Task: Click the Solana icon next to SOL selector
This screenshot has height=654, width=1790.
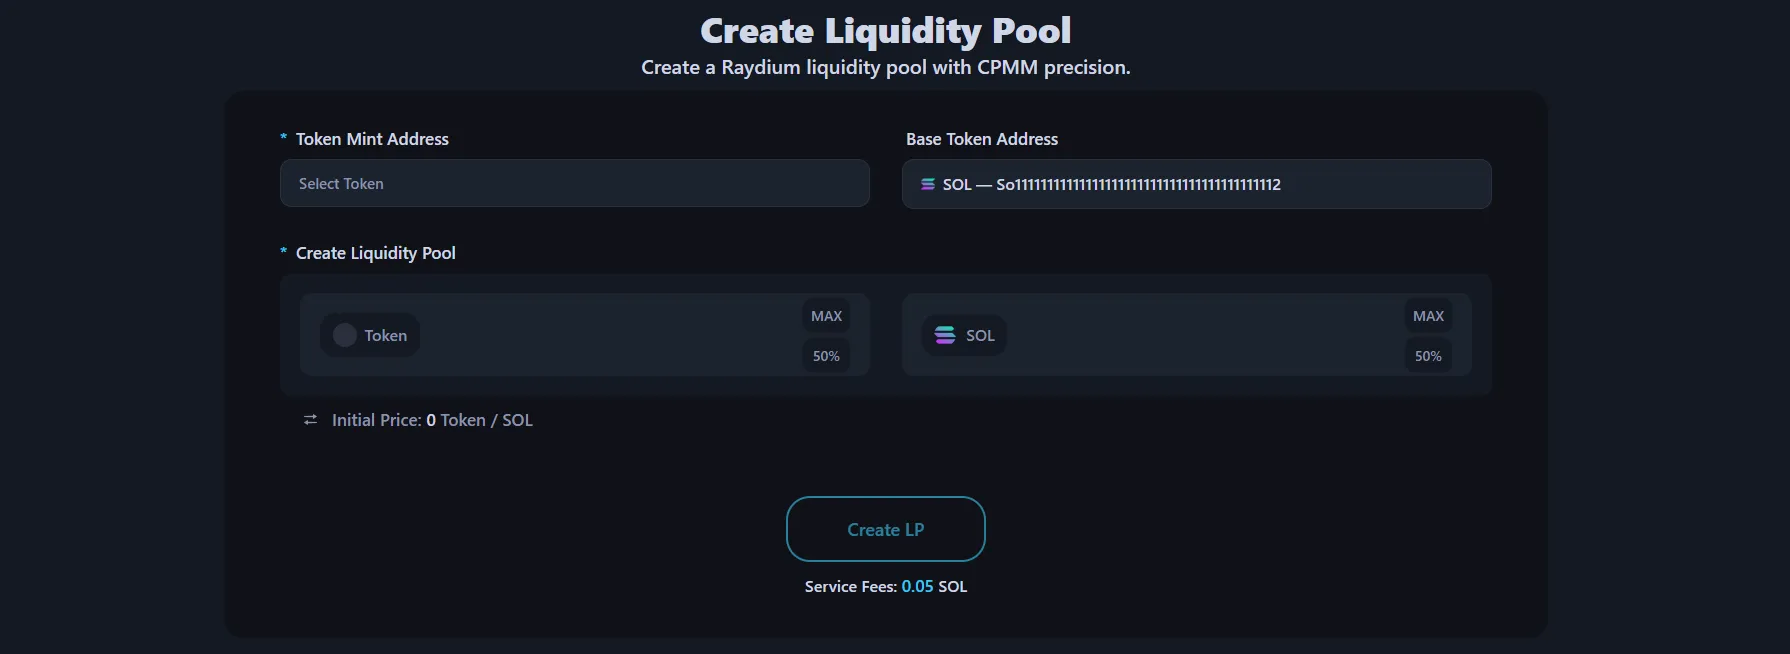Action: [944, 335]
